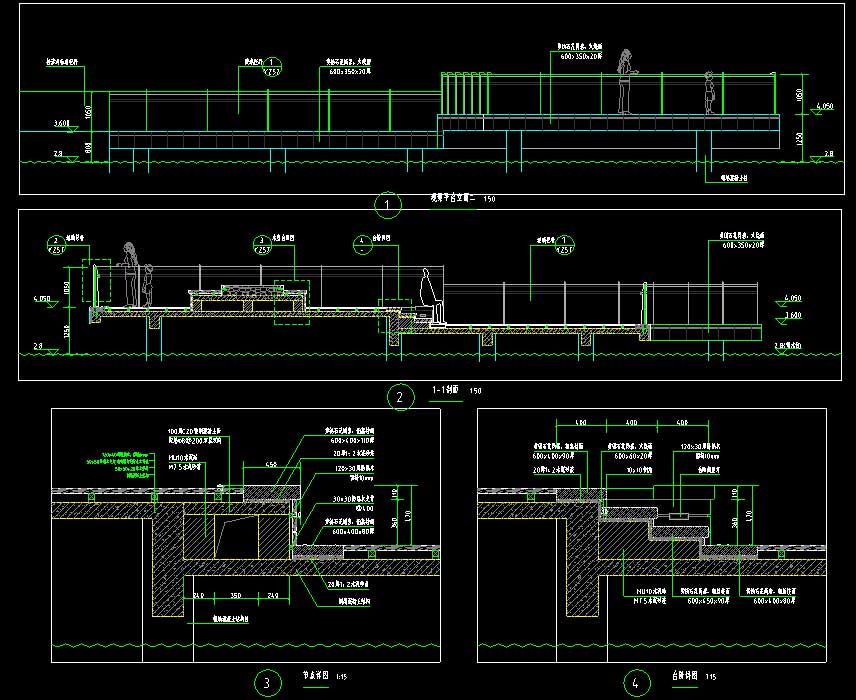856x700 pixels.
Task: Select the "600×400×80" label in detail 3
Action: pyautogui.click(x=352, y=531)
